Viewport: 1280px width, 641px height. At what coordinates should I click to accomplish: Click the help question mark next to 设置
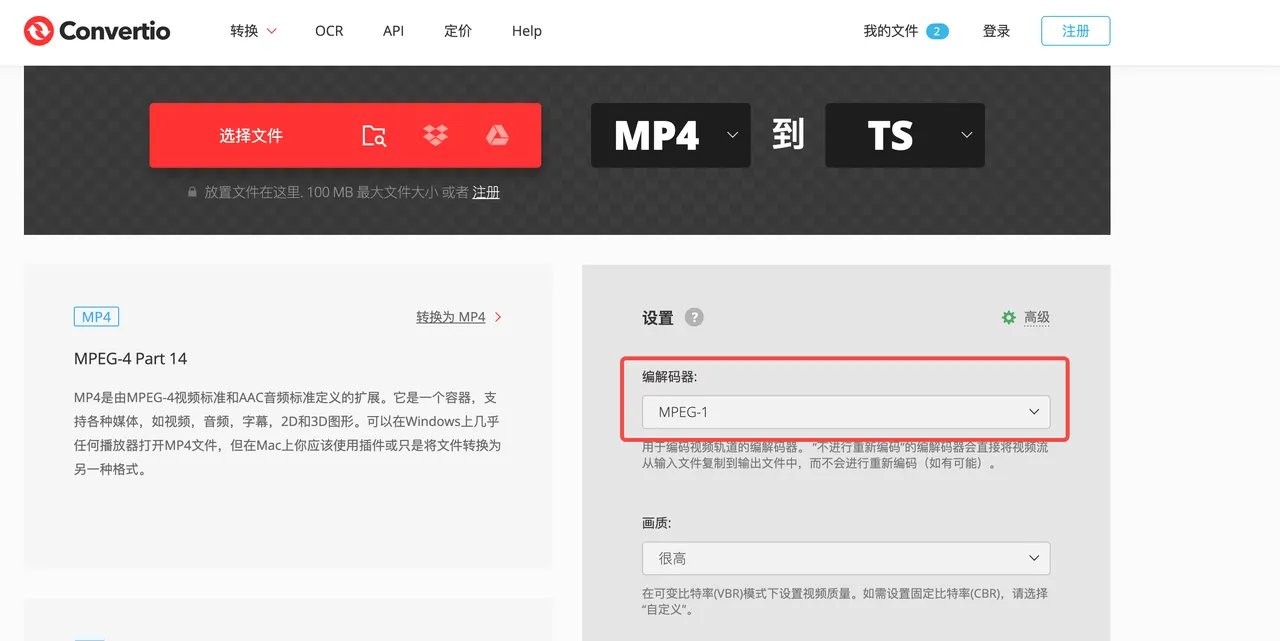coord(694,317)
